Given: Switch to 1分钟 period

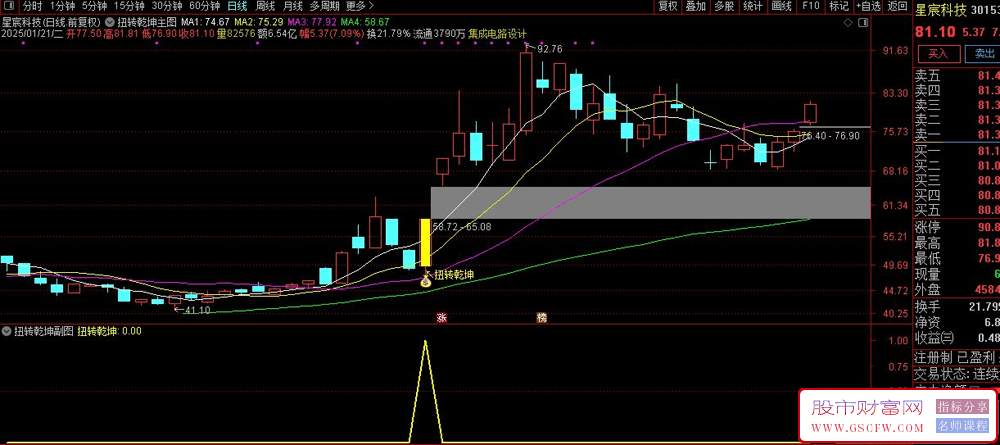Looking at the screenshot, I should [61, 6].
